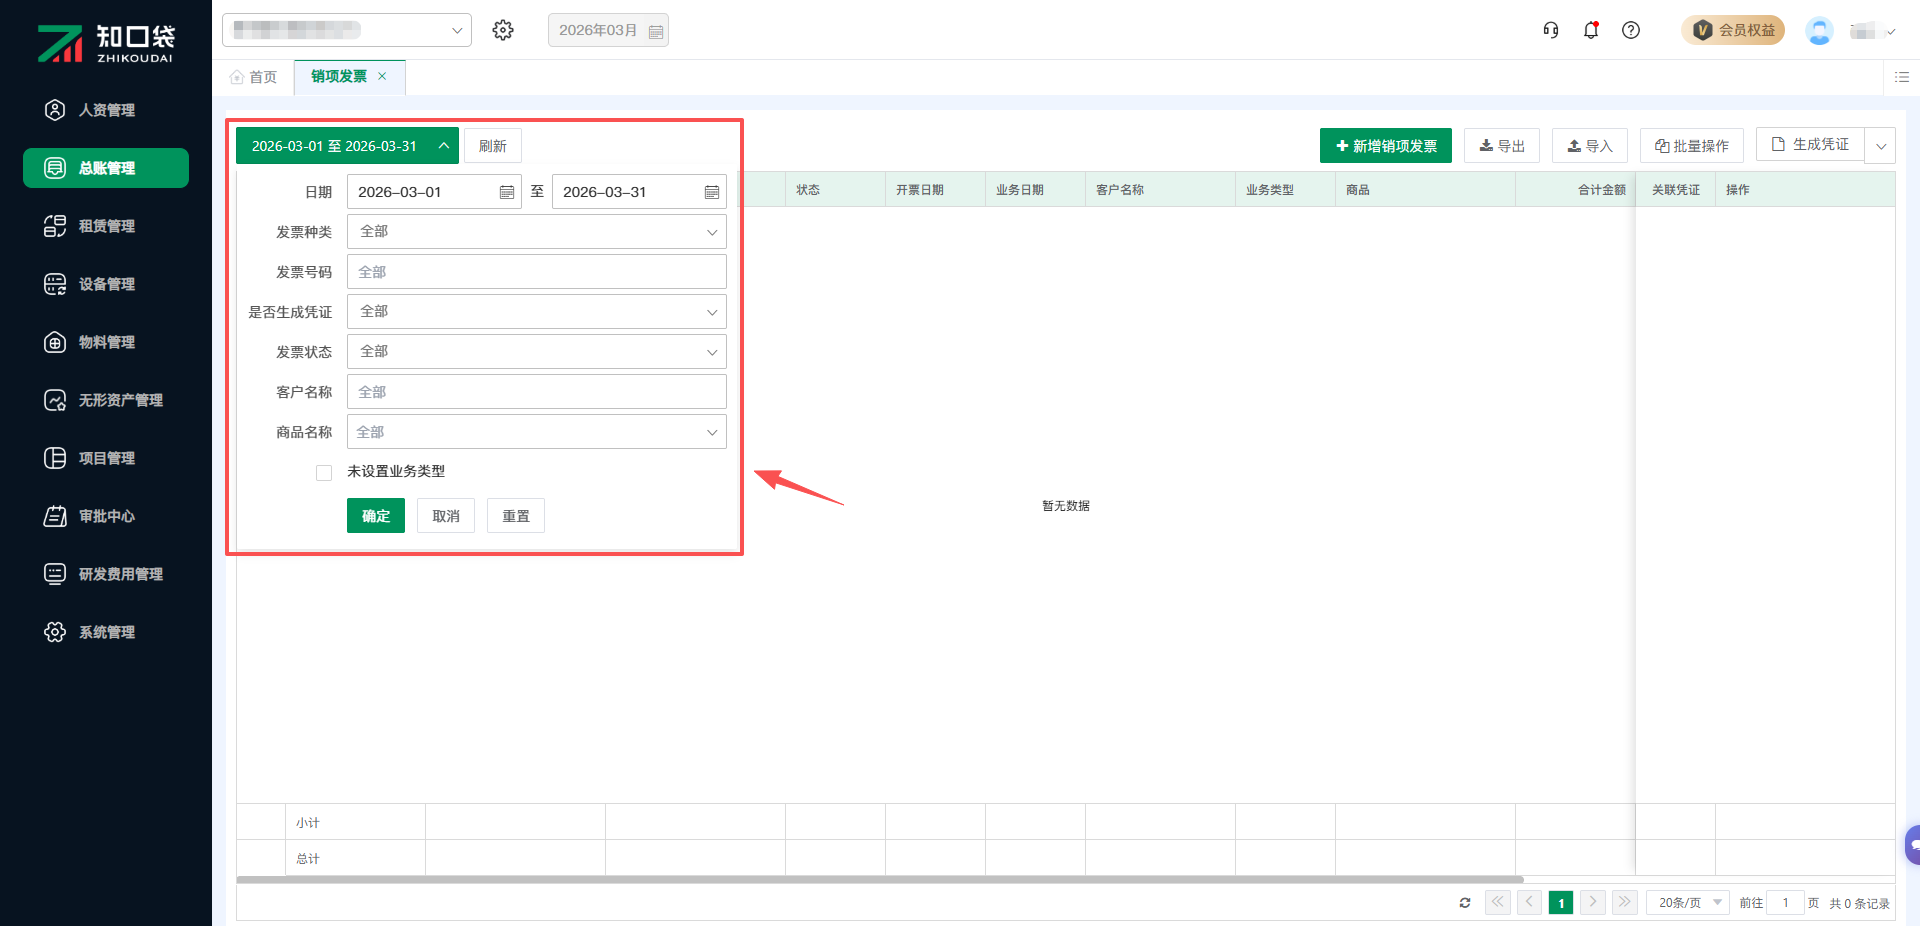
Task: Open customer service headset icon
Action: 1551,30
